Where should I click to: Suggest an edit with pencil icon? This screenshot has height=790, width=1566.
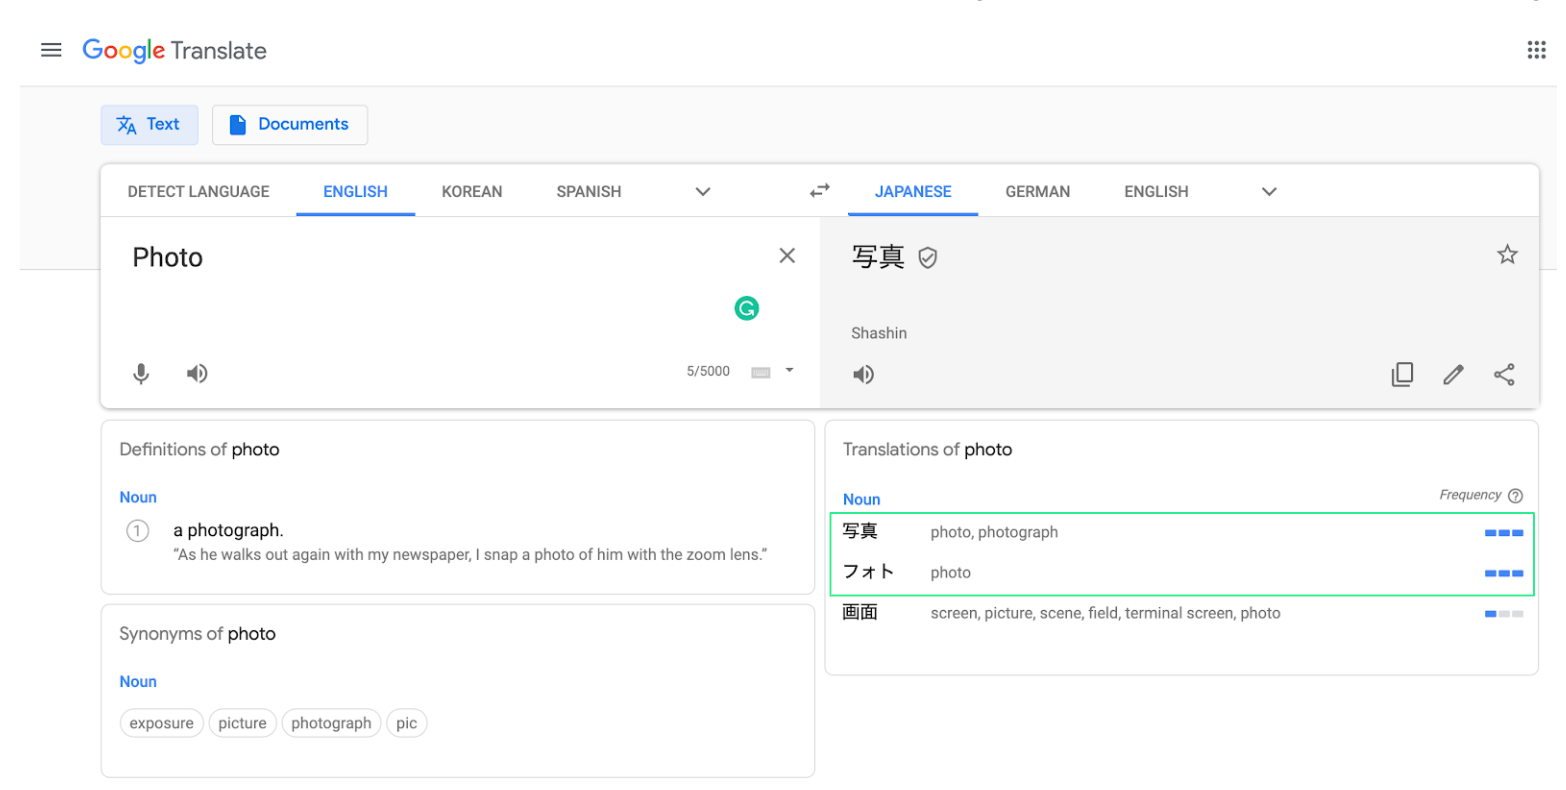(x=1453, y=374)
